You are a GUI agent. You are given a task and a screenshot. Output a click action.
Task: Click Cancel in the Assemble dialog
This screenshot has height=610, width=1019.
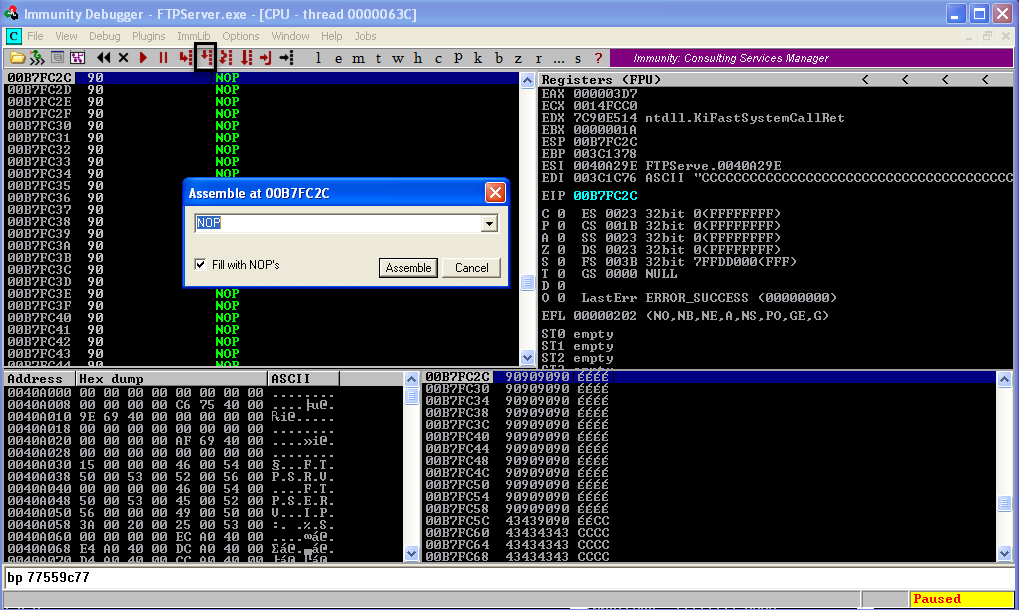[x=471, y=268]
